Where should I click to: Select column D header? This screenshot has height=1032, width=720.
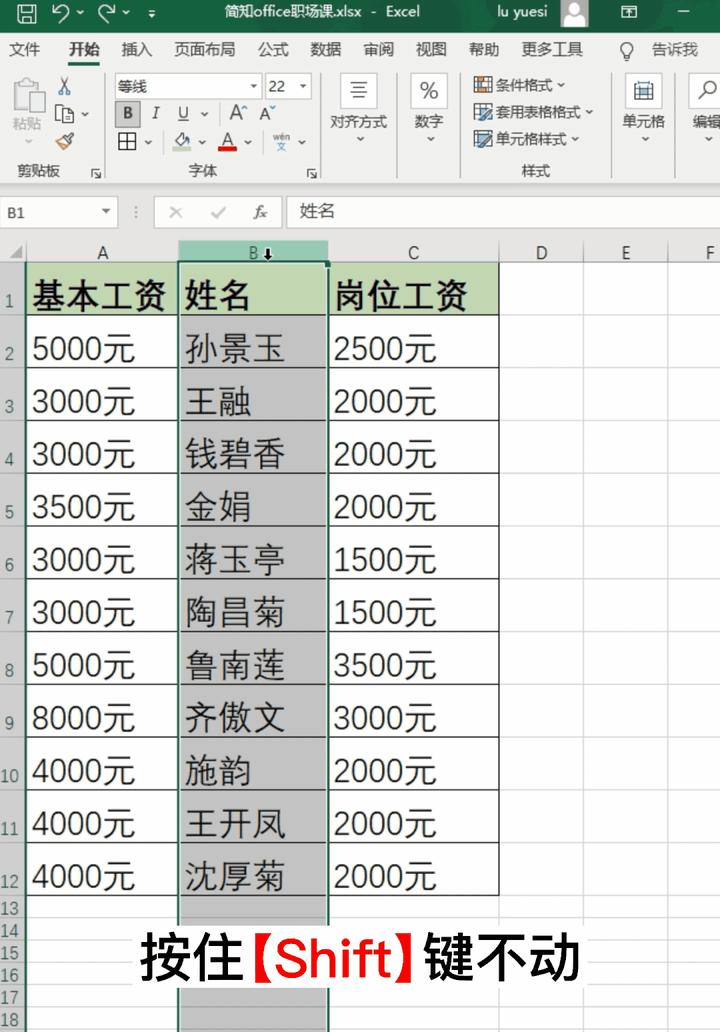(541, 252)
